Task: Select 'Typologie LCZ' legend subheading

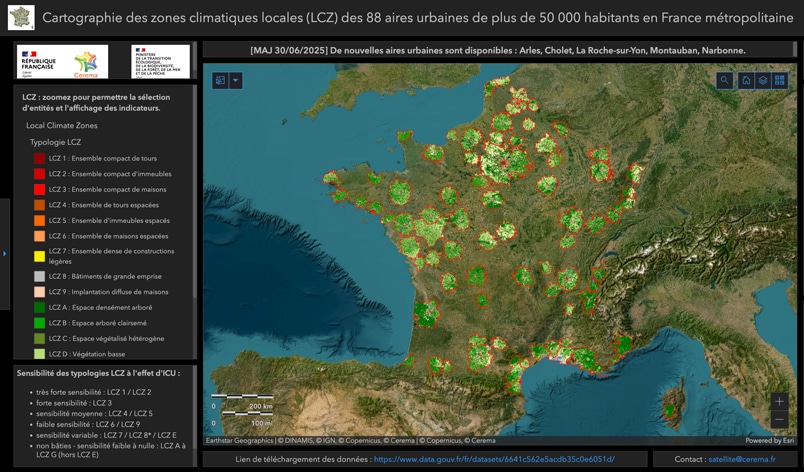Action: click(x=55, y=142)
